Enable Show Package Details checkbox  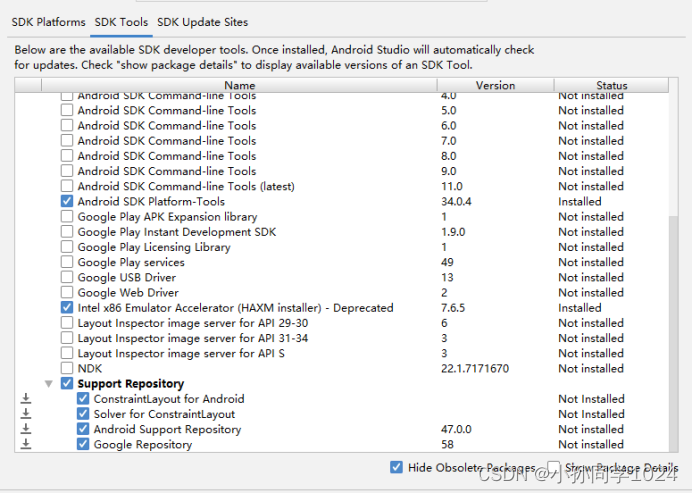[553, 467]
